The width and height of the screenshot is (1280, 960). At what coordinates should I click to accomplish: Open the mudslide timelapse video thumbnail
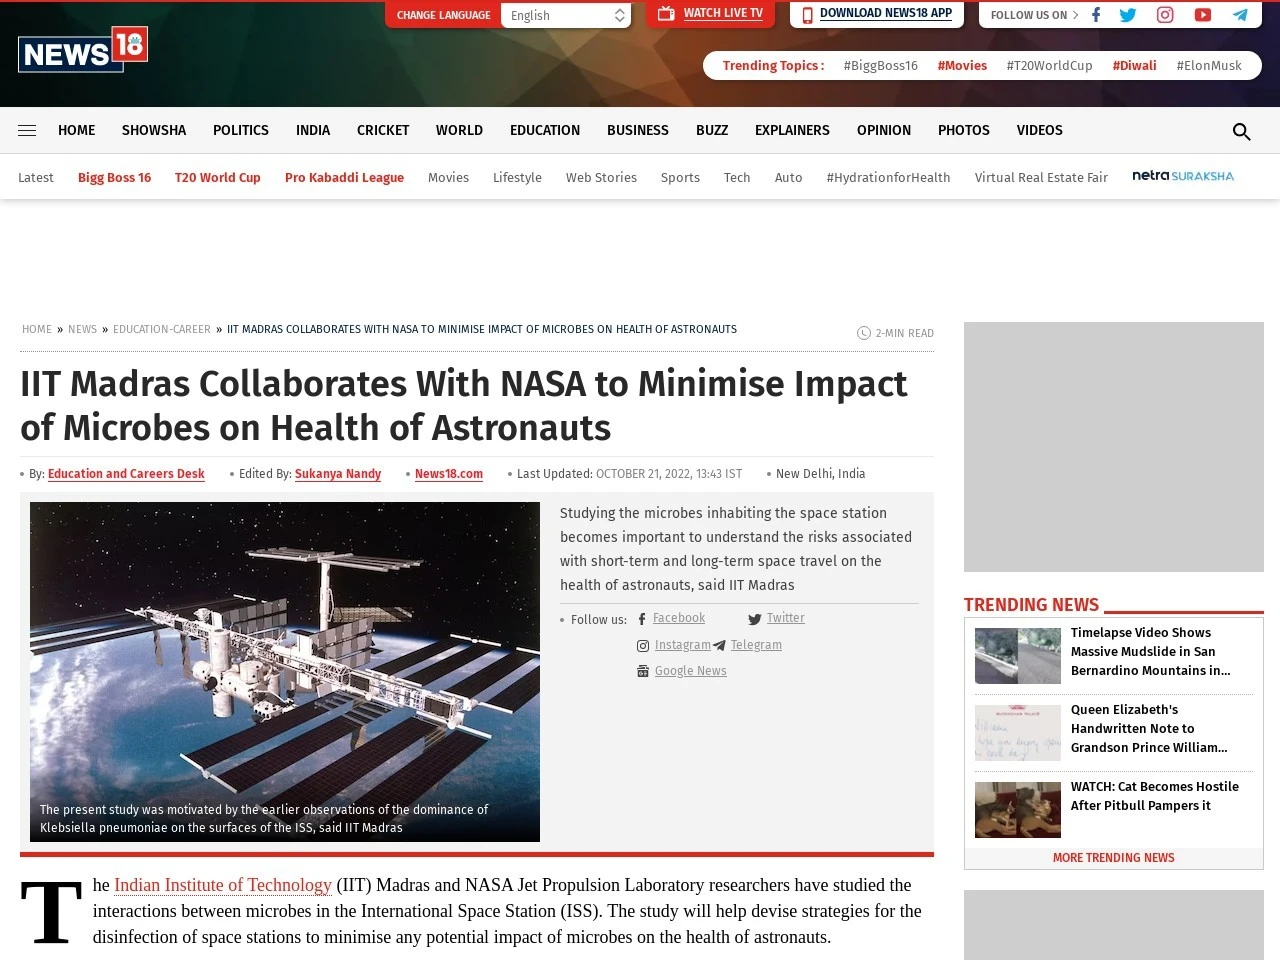click(x=1018, y=656)
